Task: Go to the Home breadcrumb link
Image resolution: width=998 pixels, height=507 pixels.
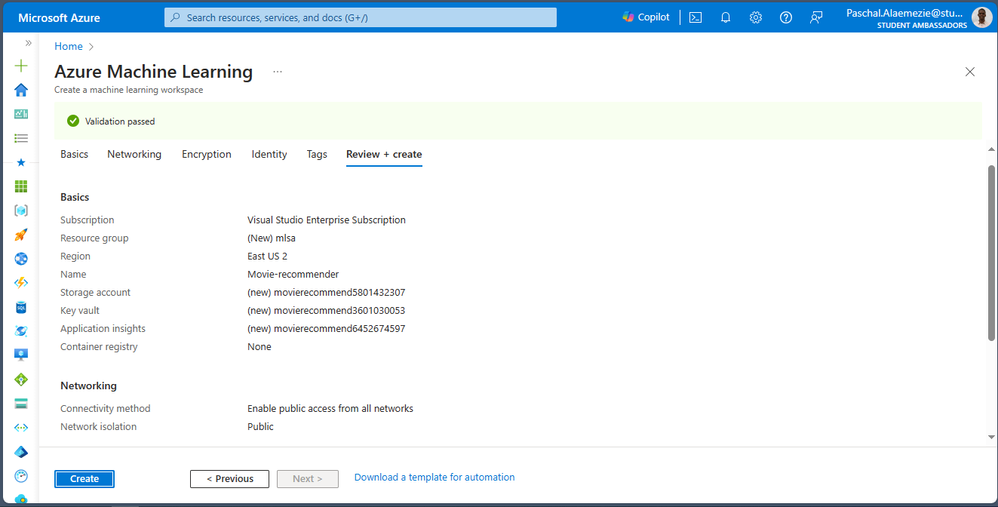Action: click(x=69, y=46)
